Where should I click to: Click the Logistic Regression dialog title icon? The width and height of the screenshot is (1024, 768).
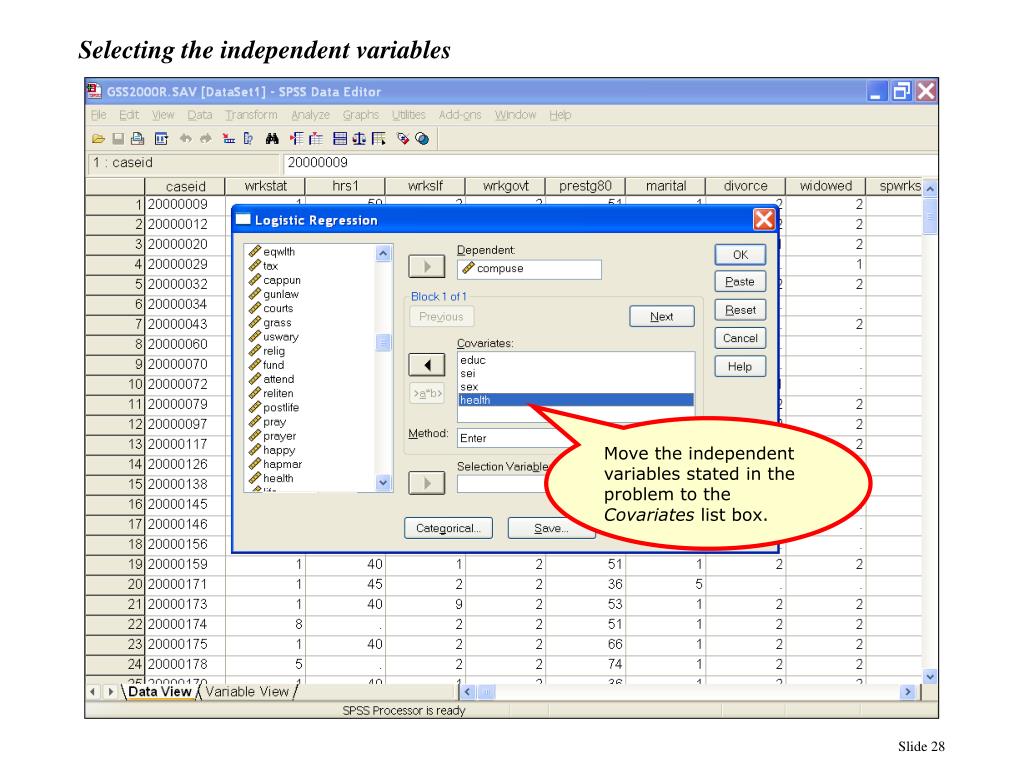243,219
